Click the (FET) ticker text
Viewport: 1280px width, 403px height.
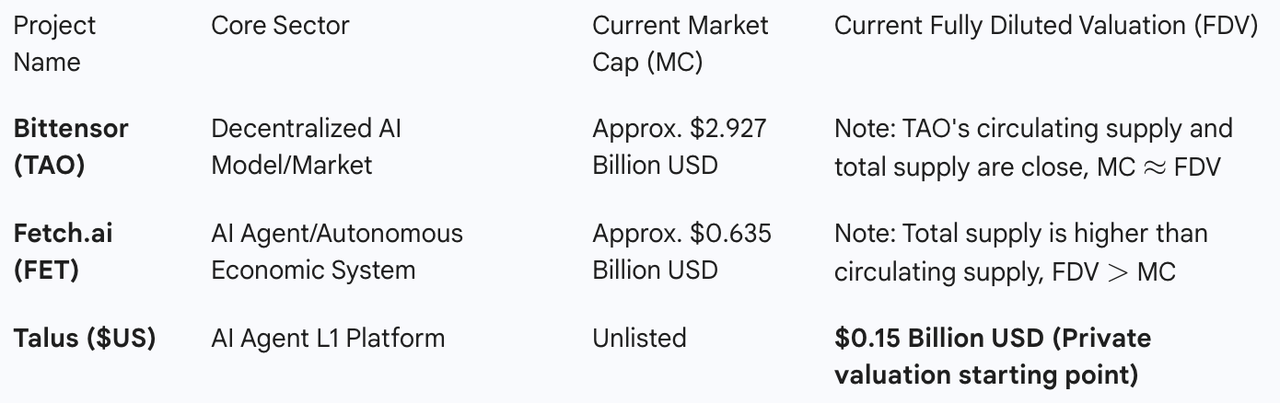[46, 270]
